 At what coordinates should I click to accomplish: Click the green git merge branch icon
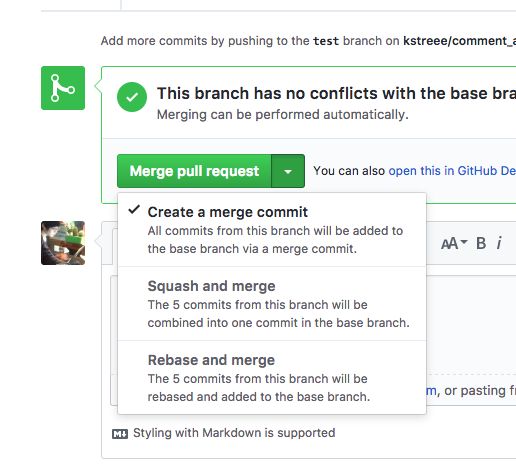63,88
